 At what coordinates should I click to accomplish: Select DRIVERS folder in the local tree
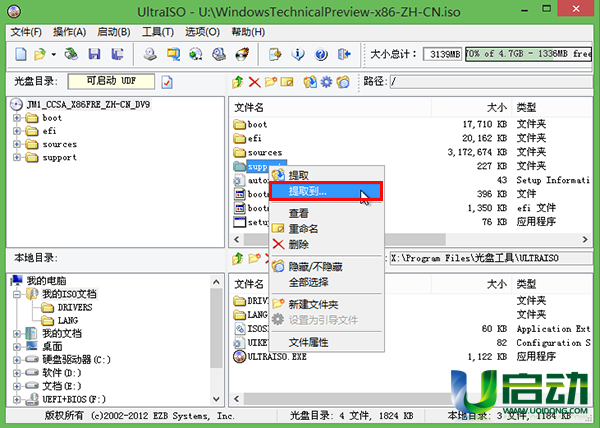click(75, 307)
